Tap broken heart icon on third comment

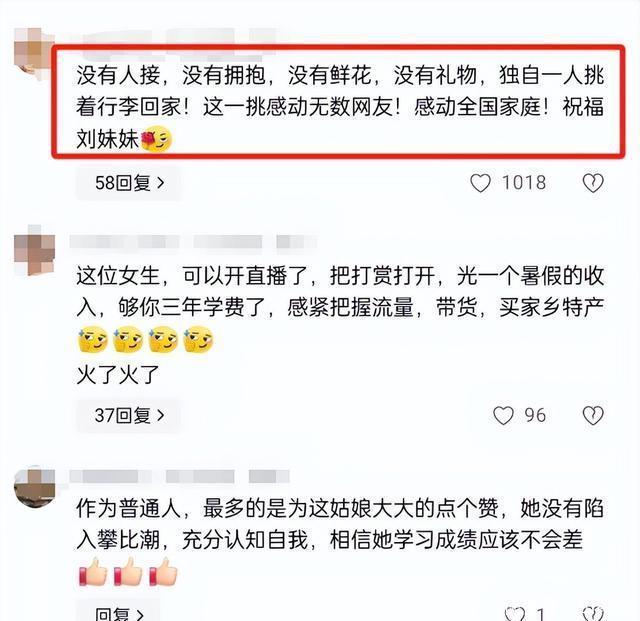pos(593,614)
